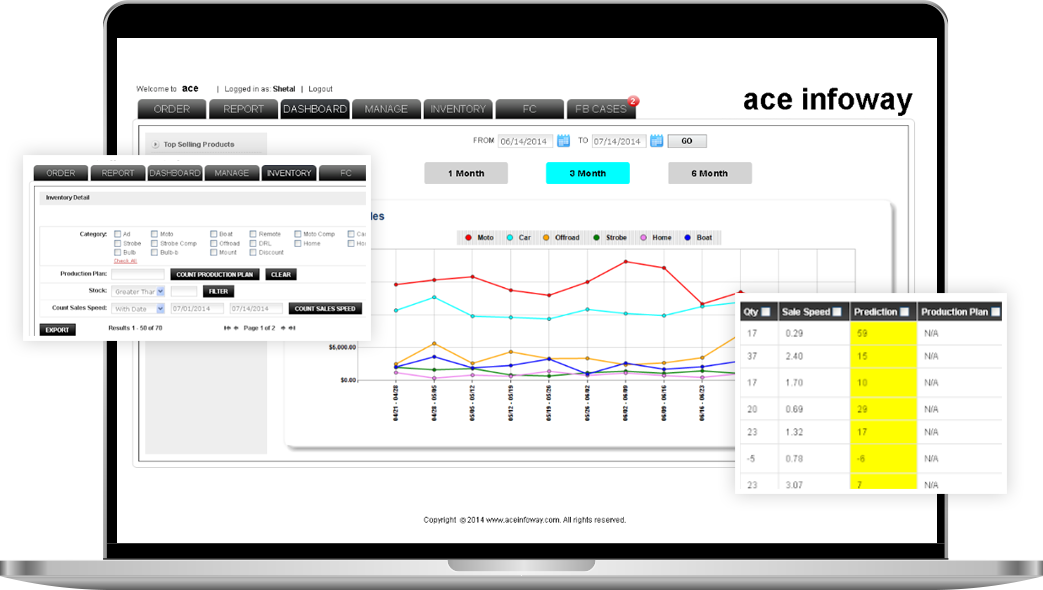This screenshot has width=1043, height=590.
Task: Click the FILTER button
Action: 218,291
